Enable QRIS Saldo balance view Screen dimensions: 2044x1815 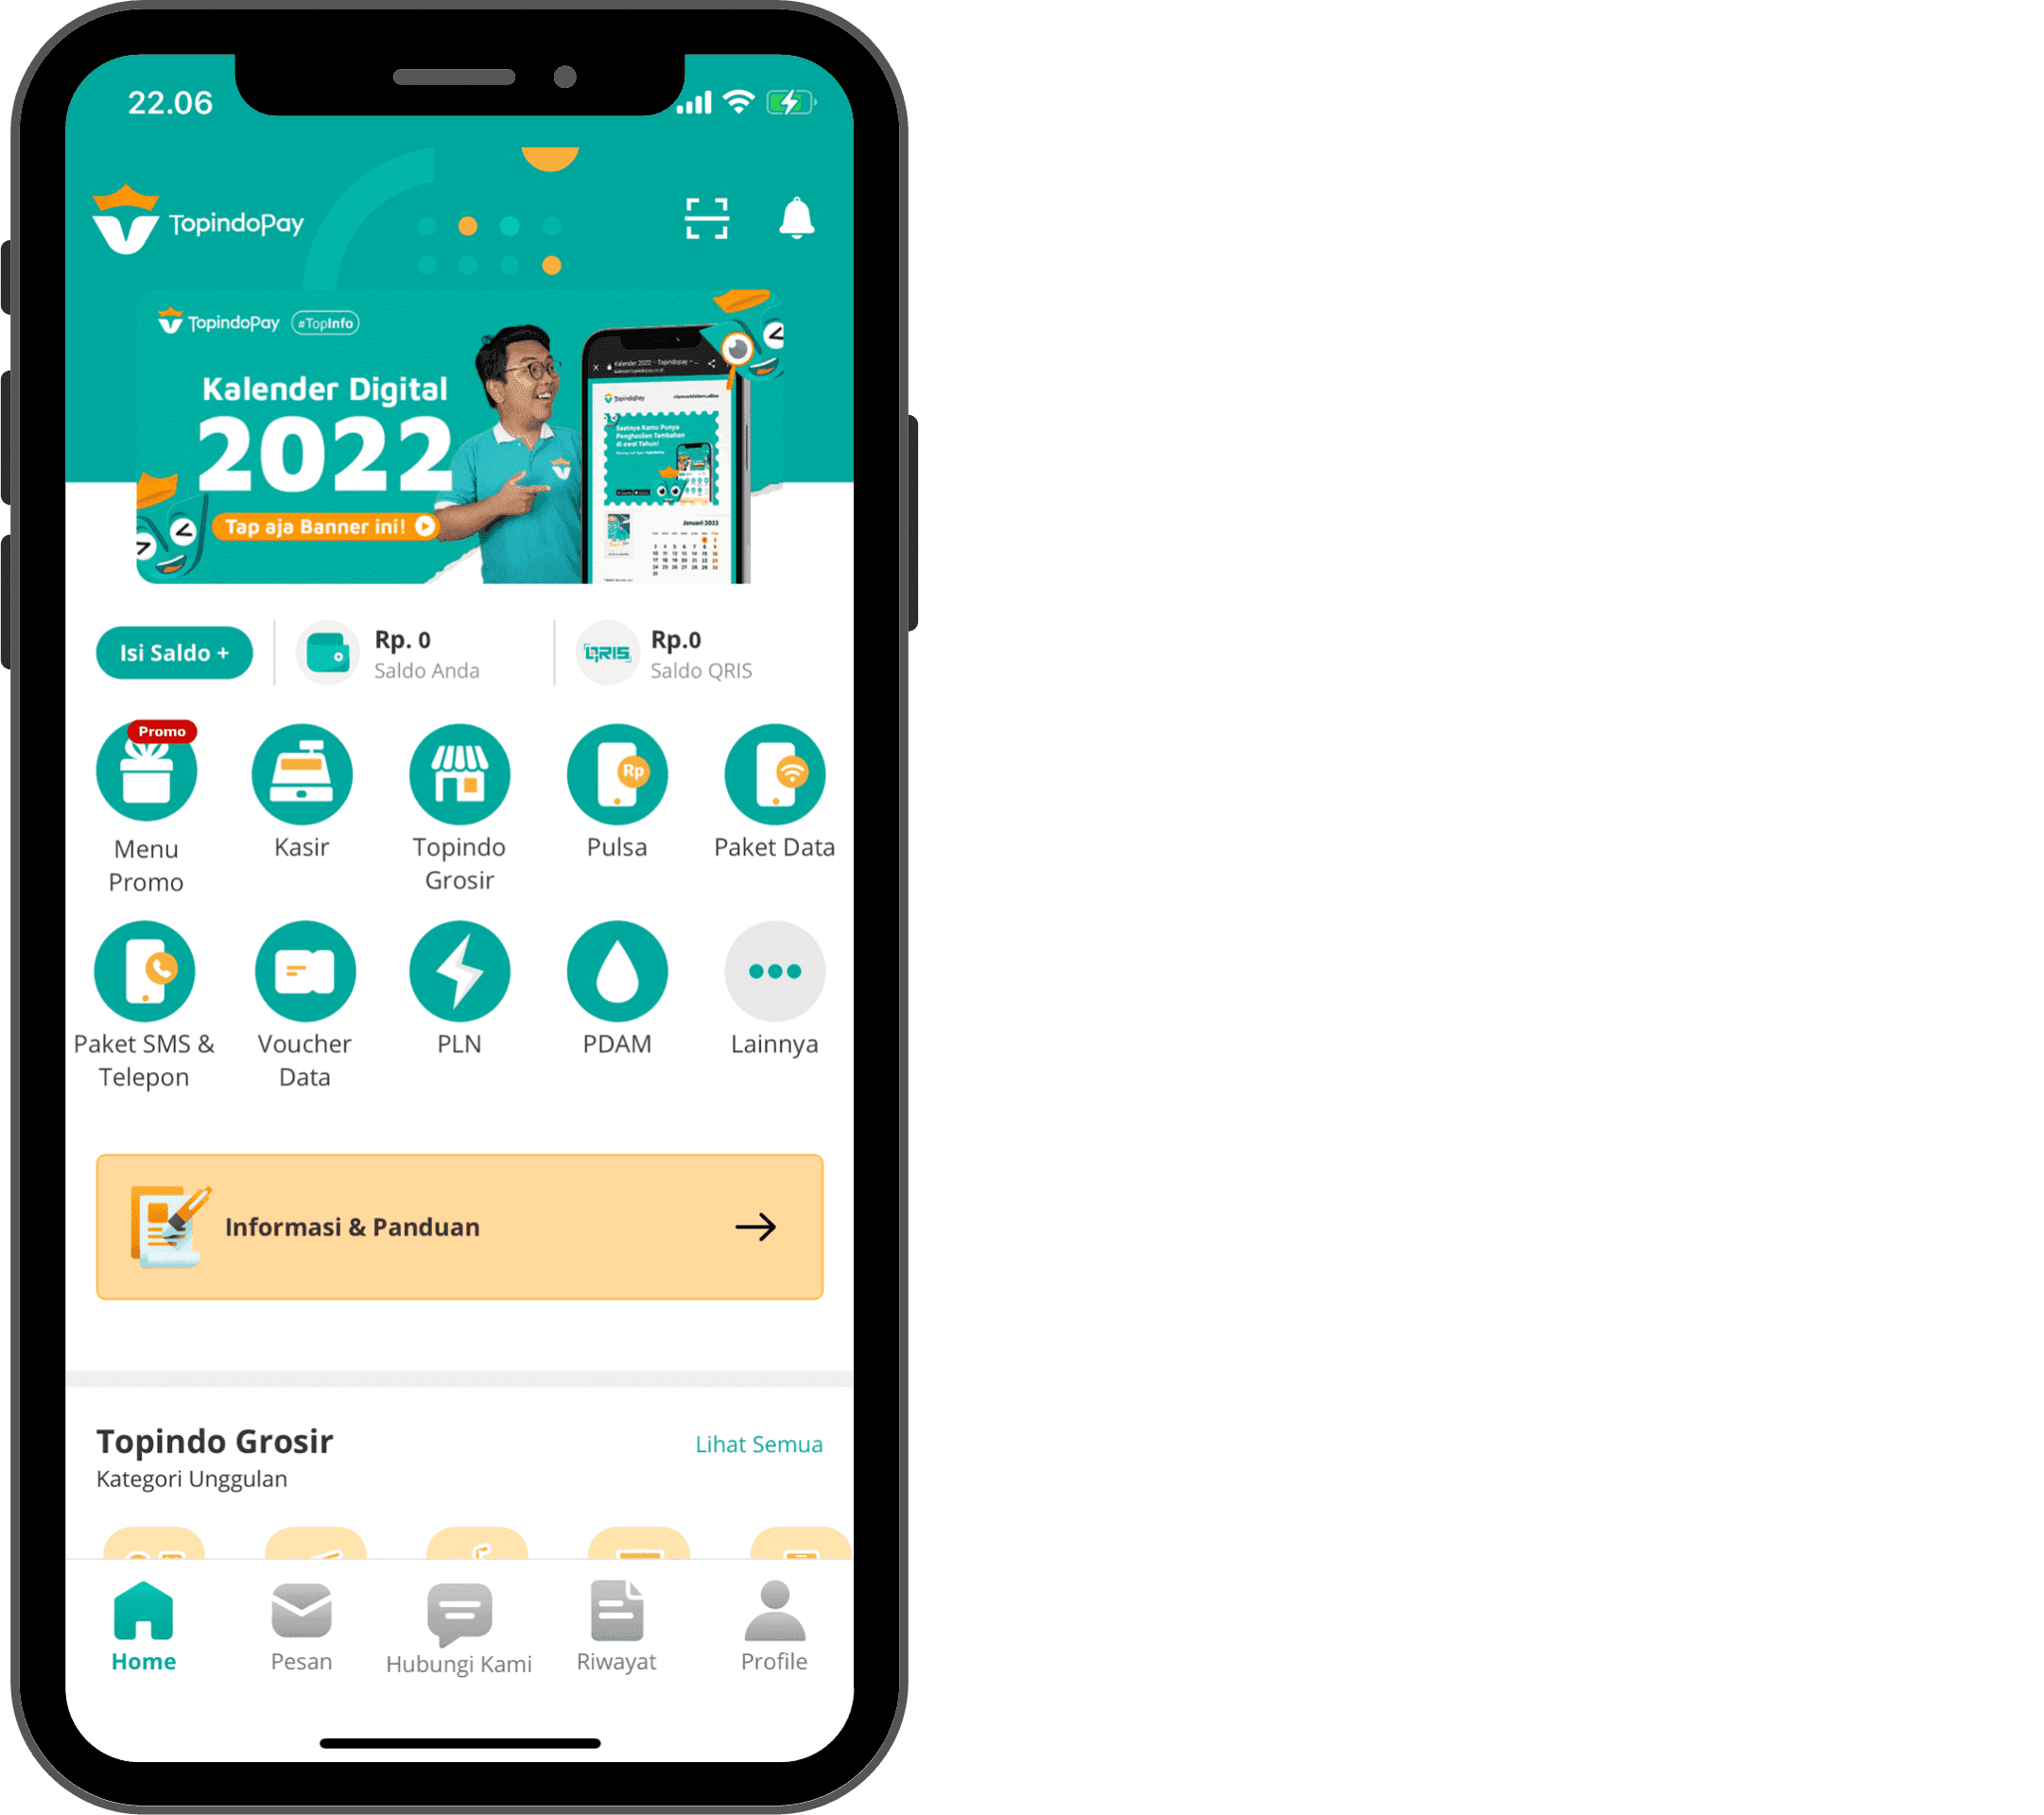(x=701, y=657)
